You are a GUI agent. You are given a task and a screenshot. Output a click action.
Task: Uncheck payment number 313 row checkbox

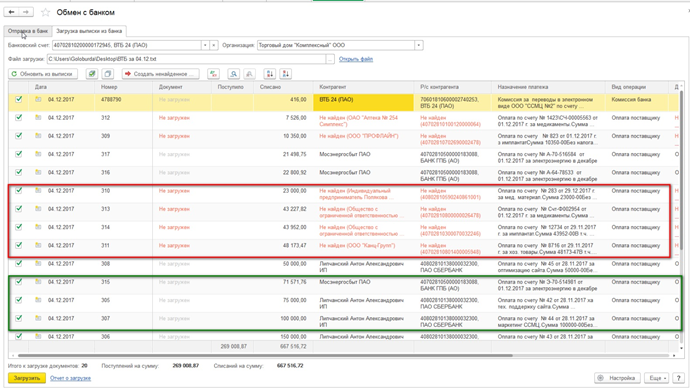[18, 209]
